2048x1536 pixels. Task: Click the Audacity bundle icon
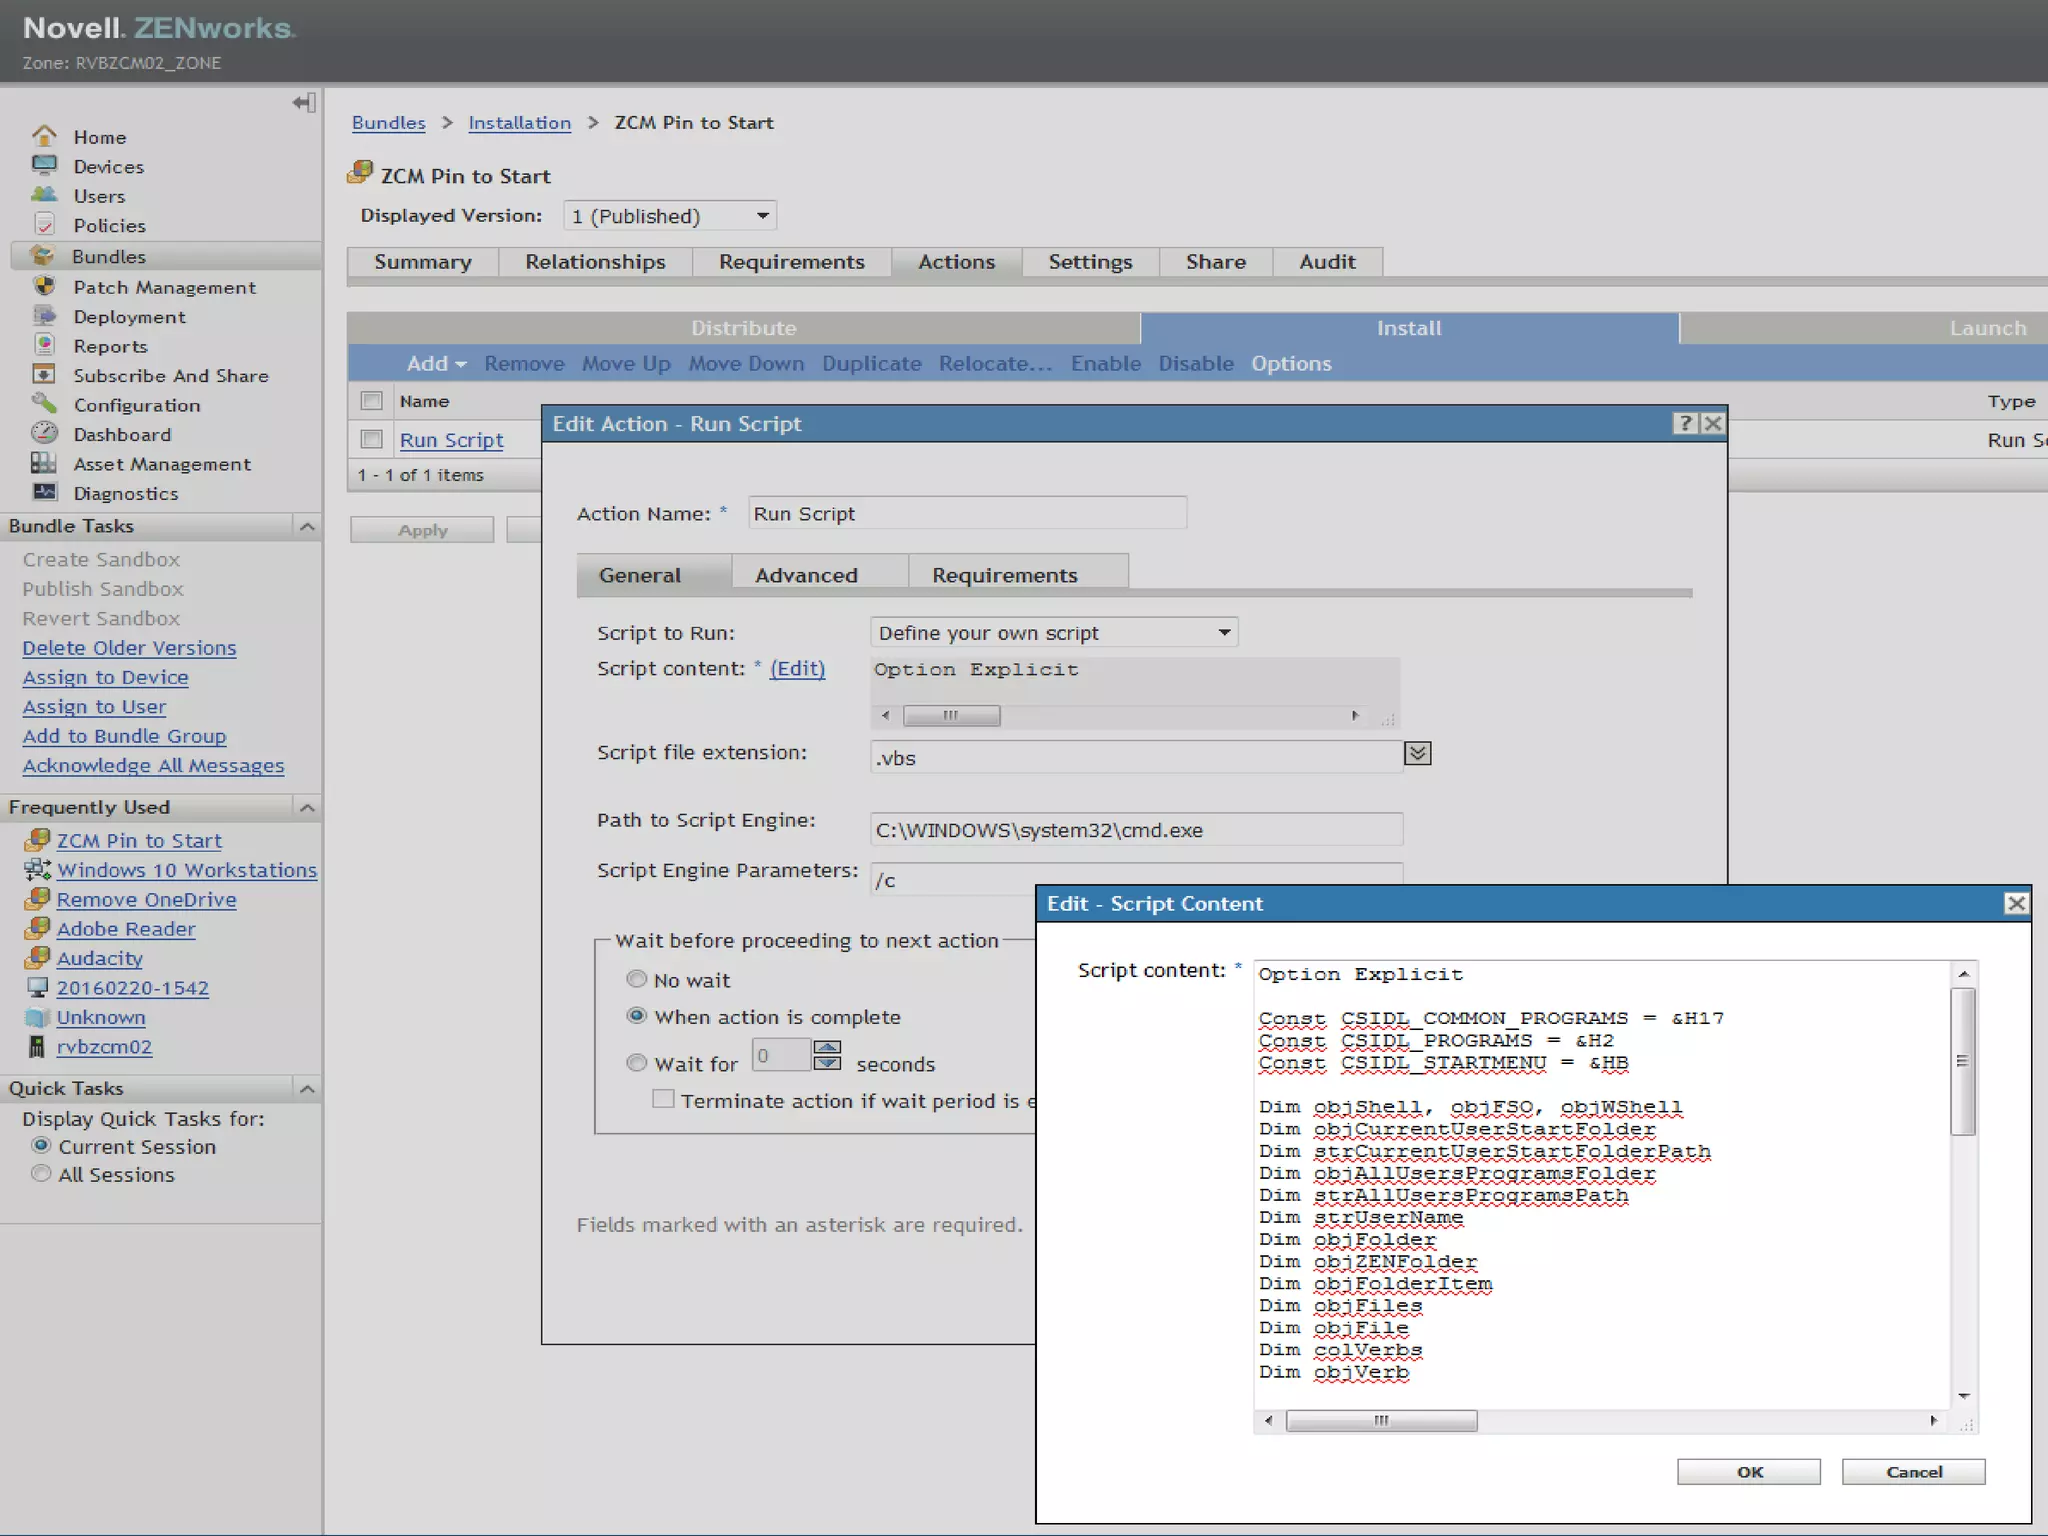pos(37,957)
